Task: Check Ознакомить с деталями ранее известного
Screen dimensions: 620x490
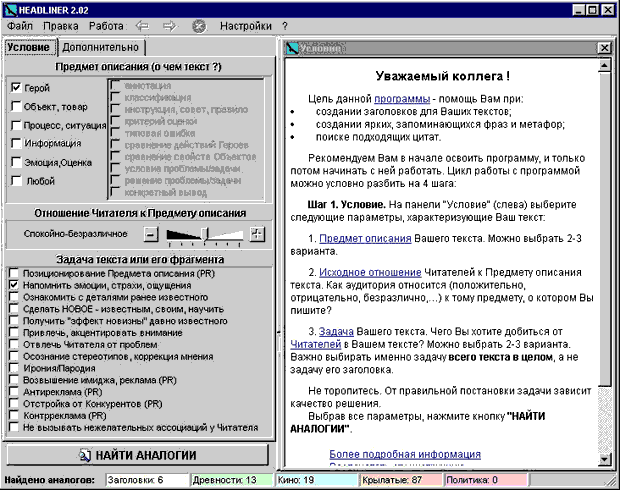Action: [14, 297]
